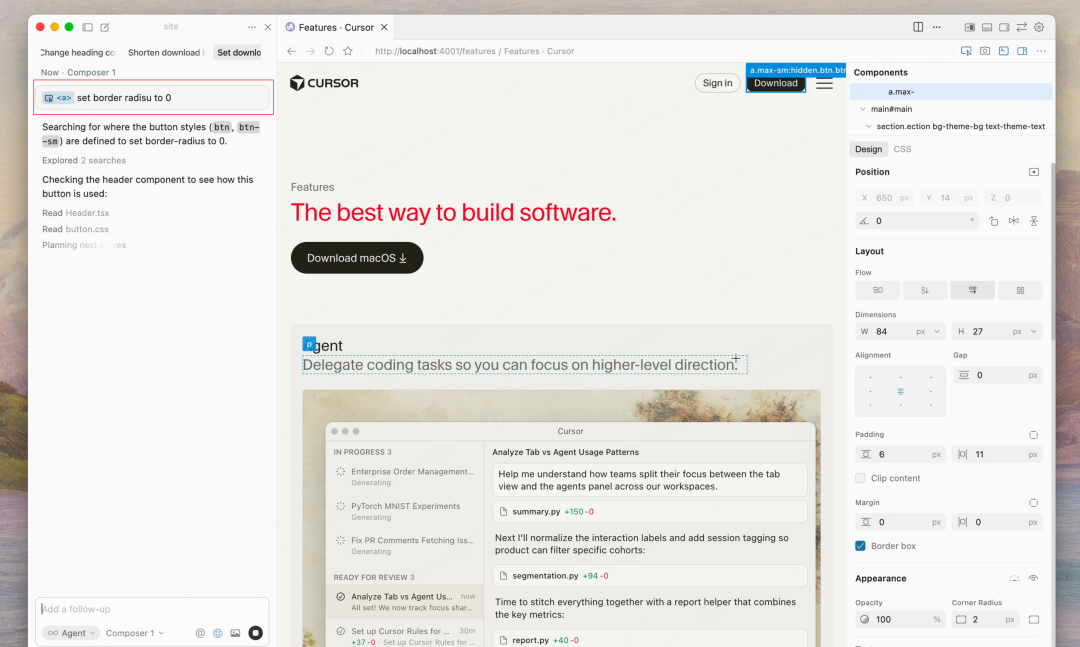Click the rotation angle field
Screen dimensions: 1080x647
point(917,220)
